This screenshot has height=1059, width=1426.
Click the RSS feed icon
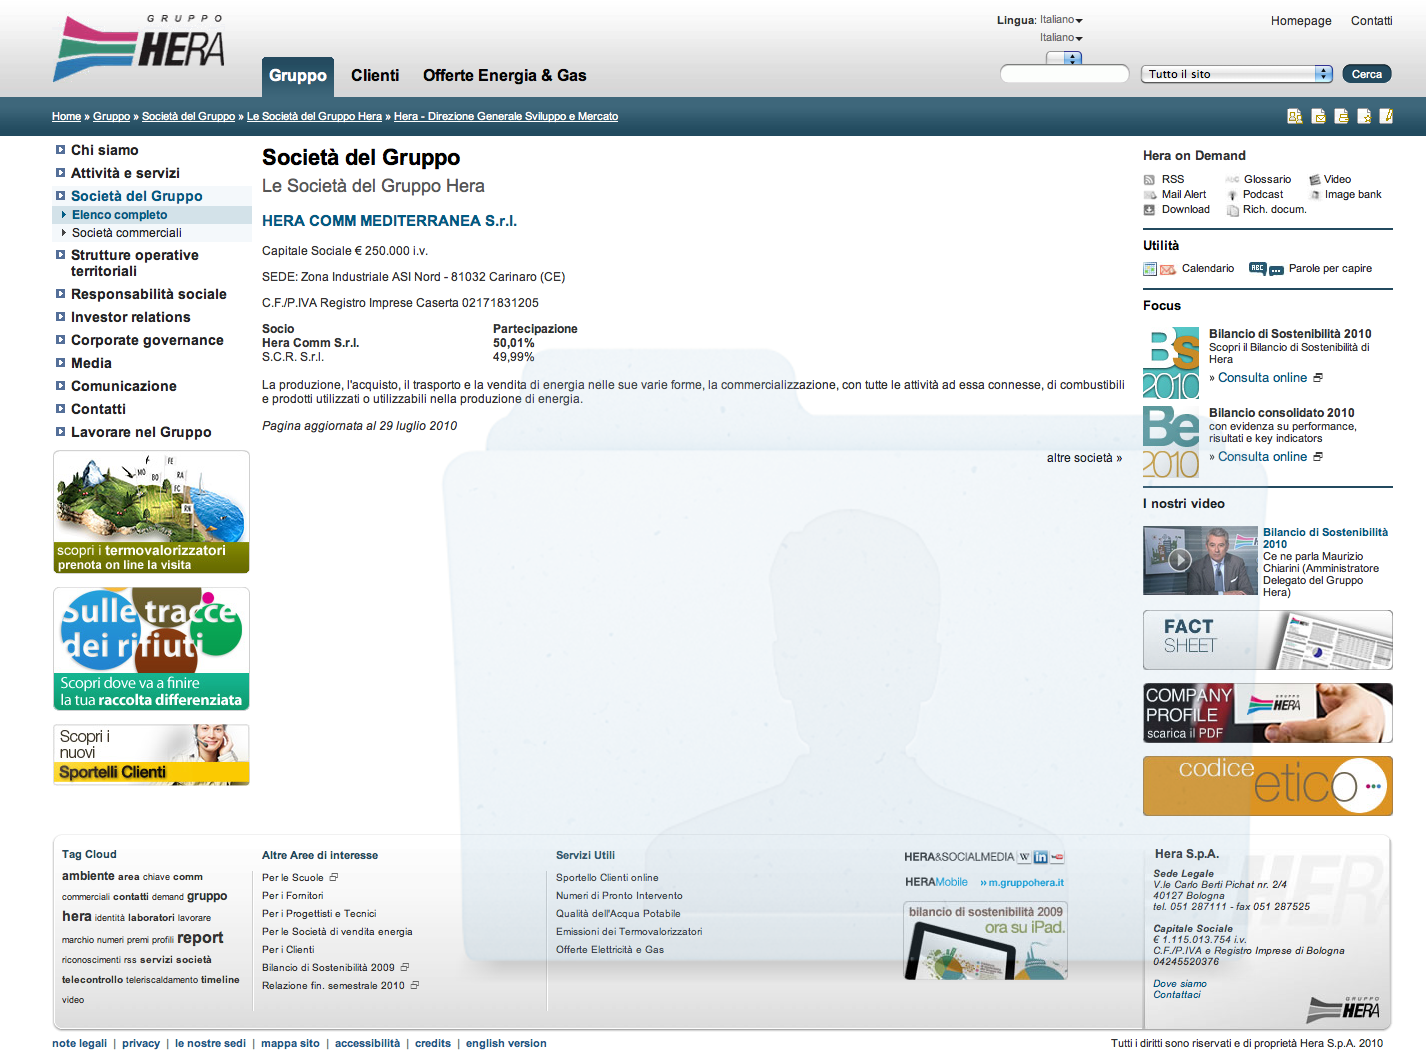[x=1149, y=180]
